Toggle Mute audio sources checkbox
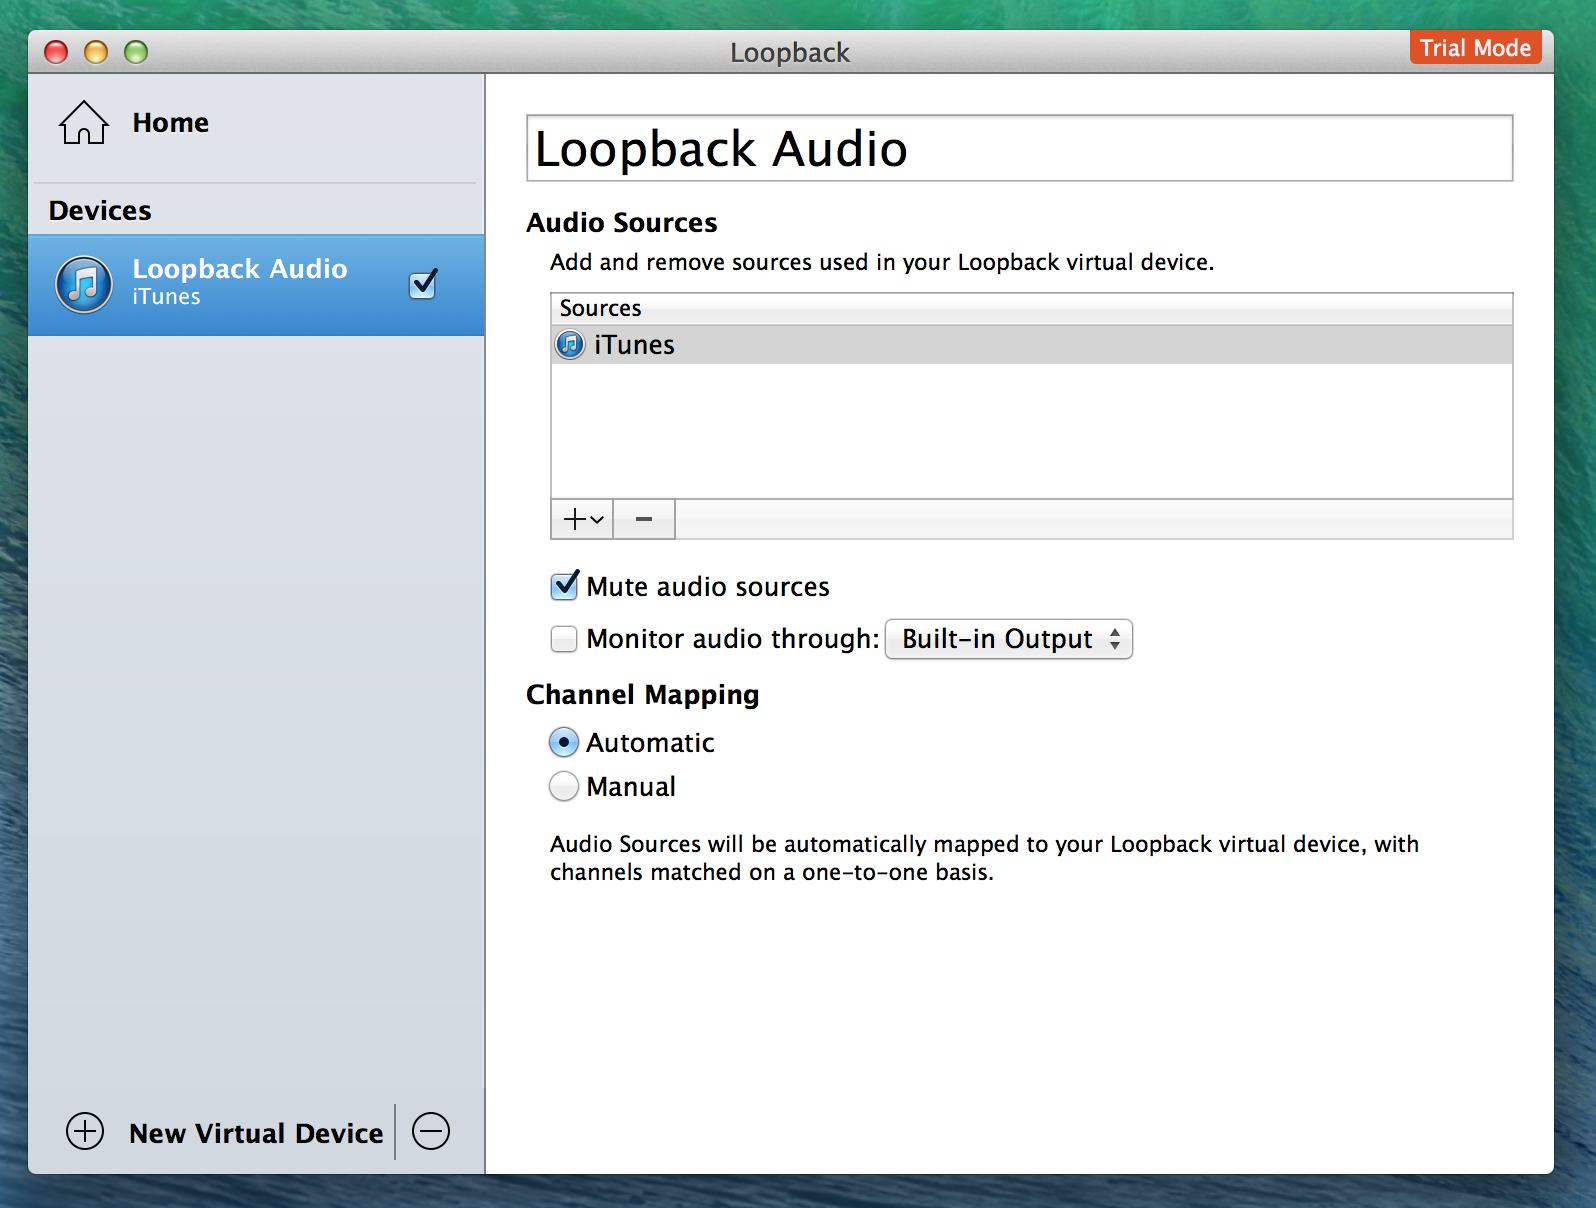Screen dimensions: 1596x1208 tap(565, 586)
